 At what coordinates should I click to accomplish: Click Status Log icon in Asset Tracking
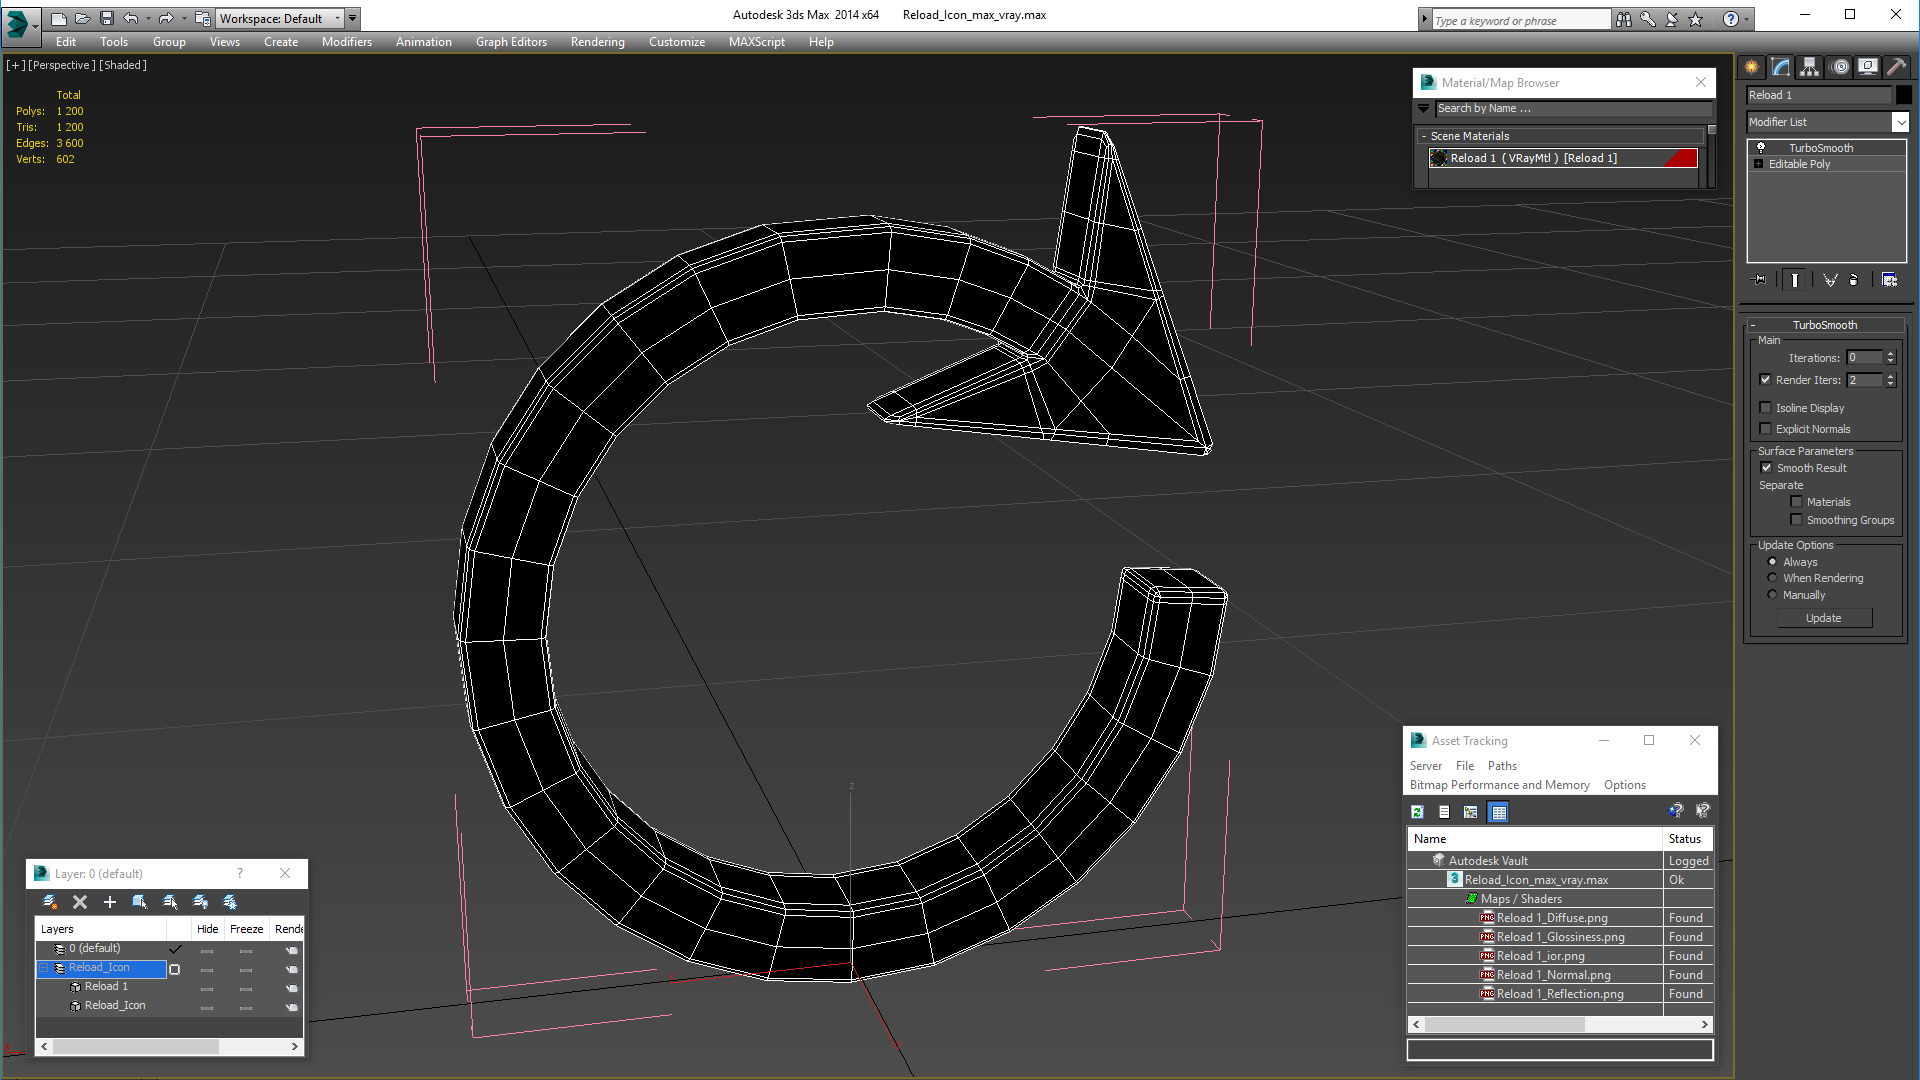coord(1444,812)
